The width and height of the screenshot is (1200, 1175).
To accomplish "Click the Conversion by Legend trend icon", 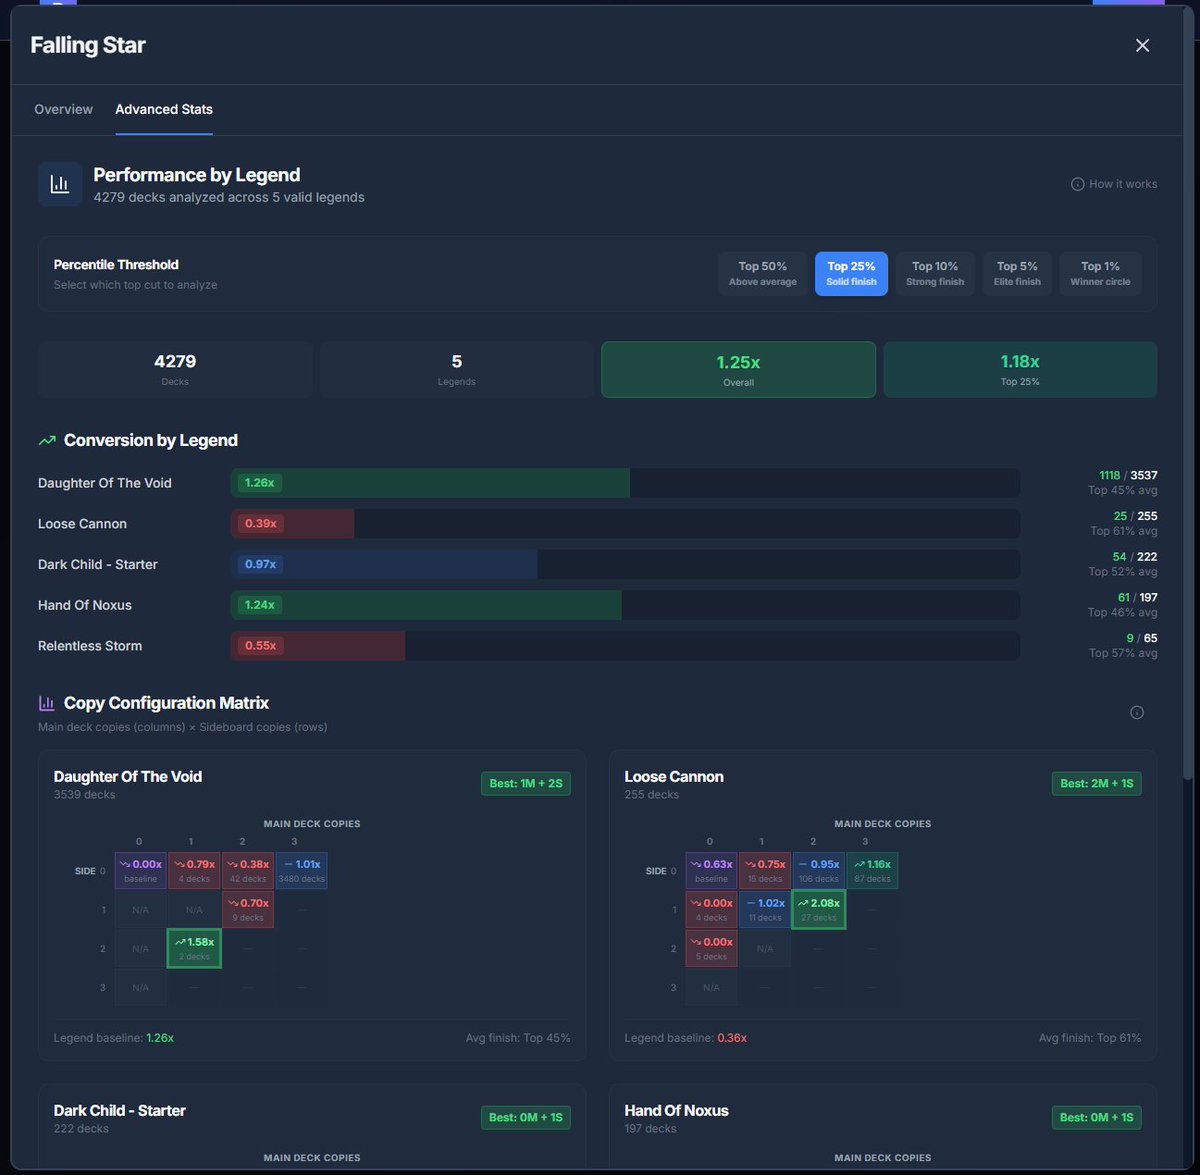I will pyautogui.click(x=47, y=440).
